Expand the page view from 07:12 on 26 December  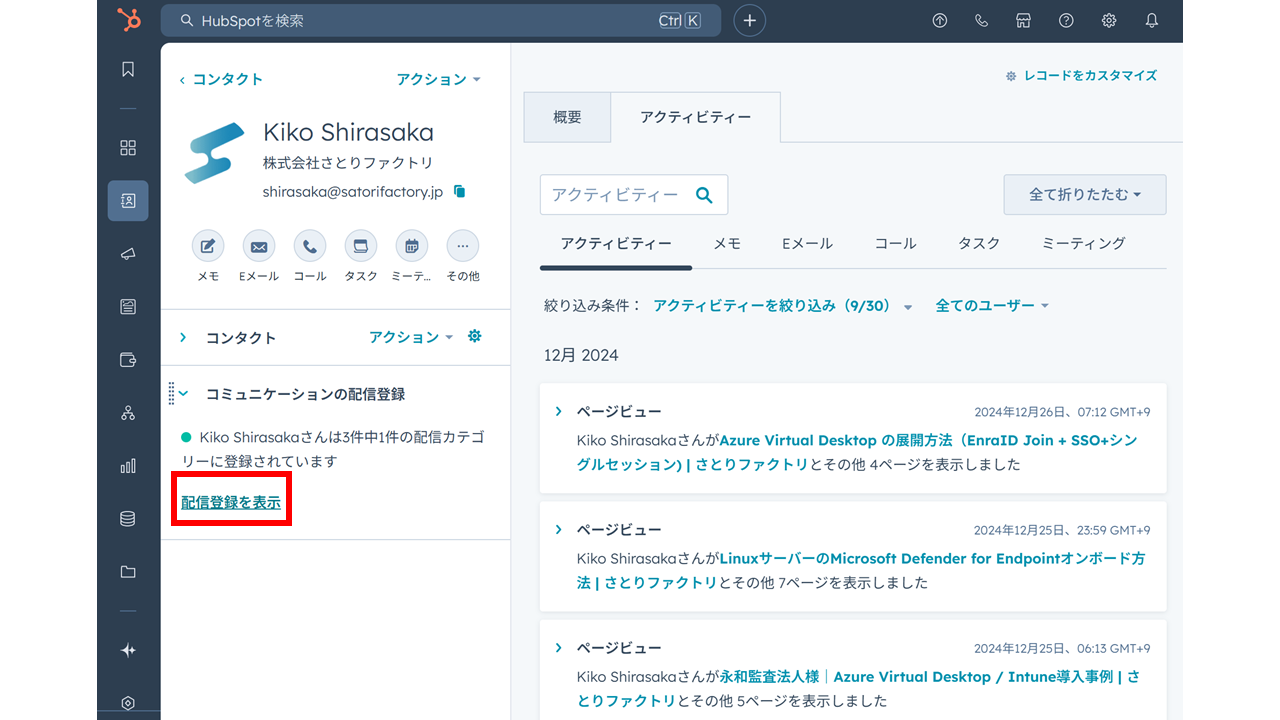pyautogui.click(x=559, y=411)
